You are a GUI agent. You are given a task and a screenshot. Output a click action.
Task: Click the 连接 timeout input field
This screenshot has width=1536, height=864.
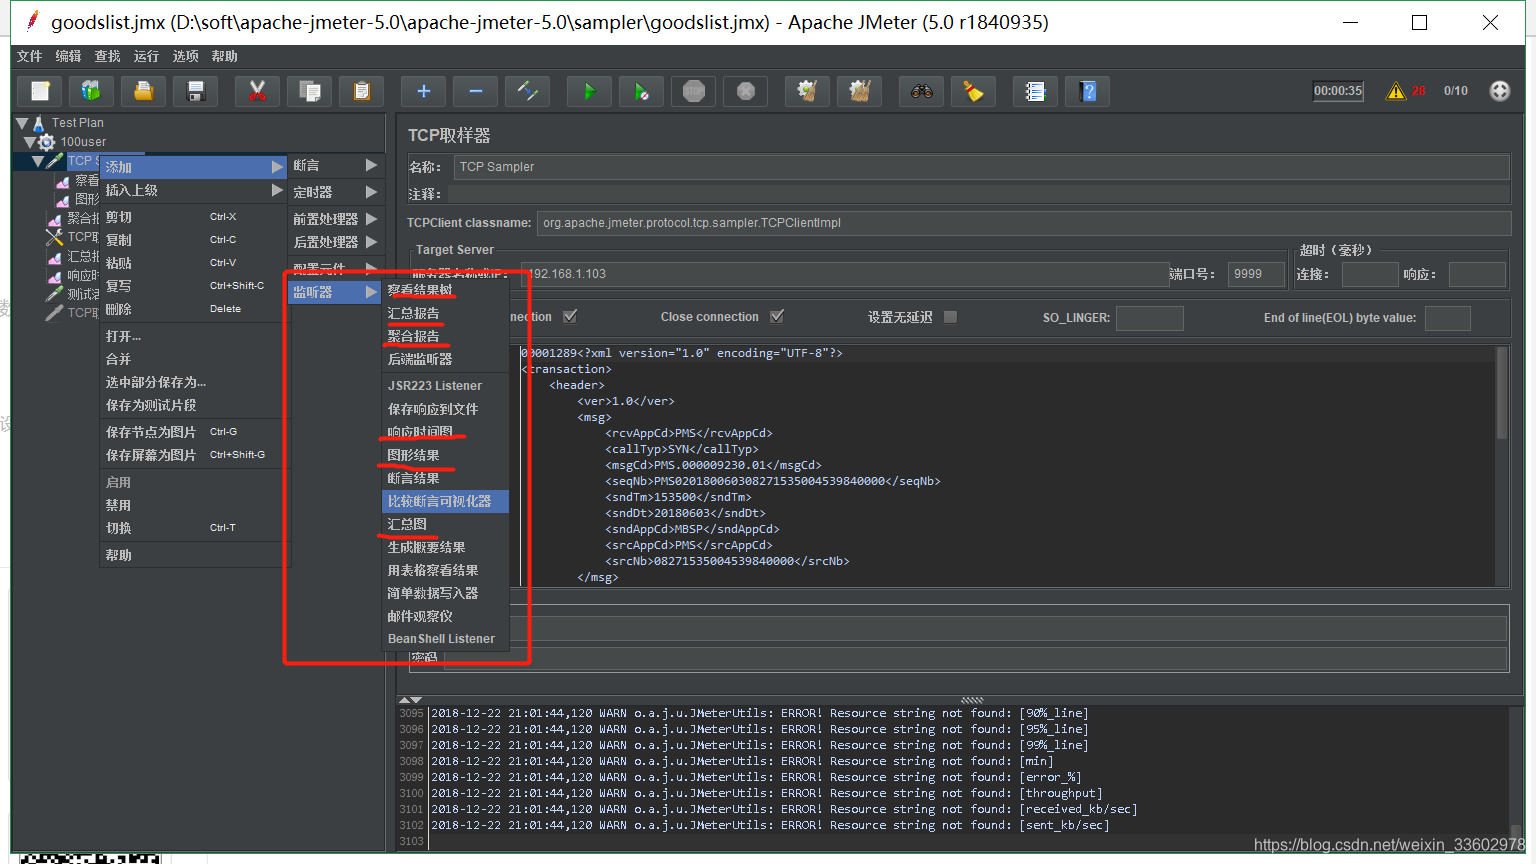click(1369, 274)
